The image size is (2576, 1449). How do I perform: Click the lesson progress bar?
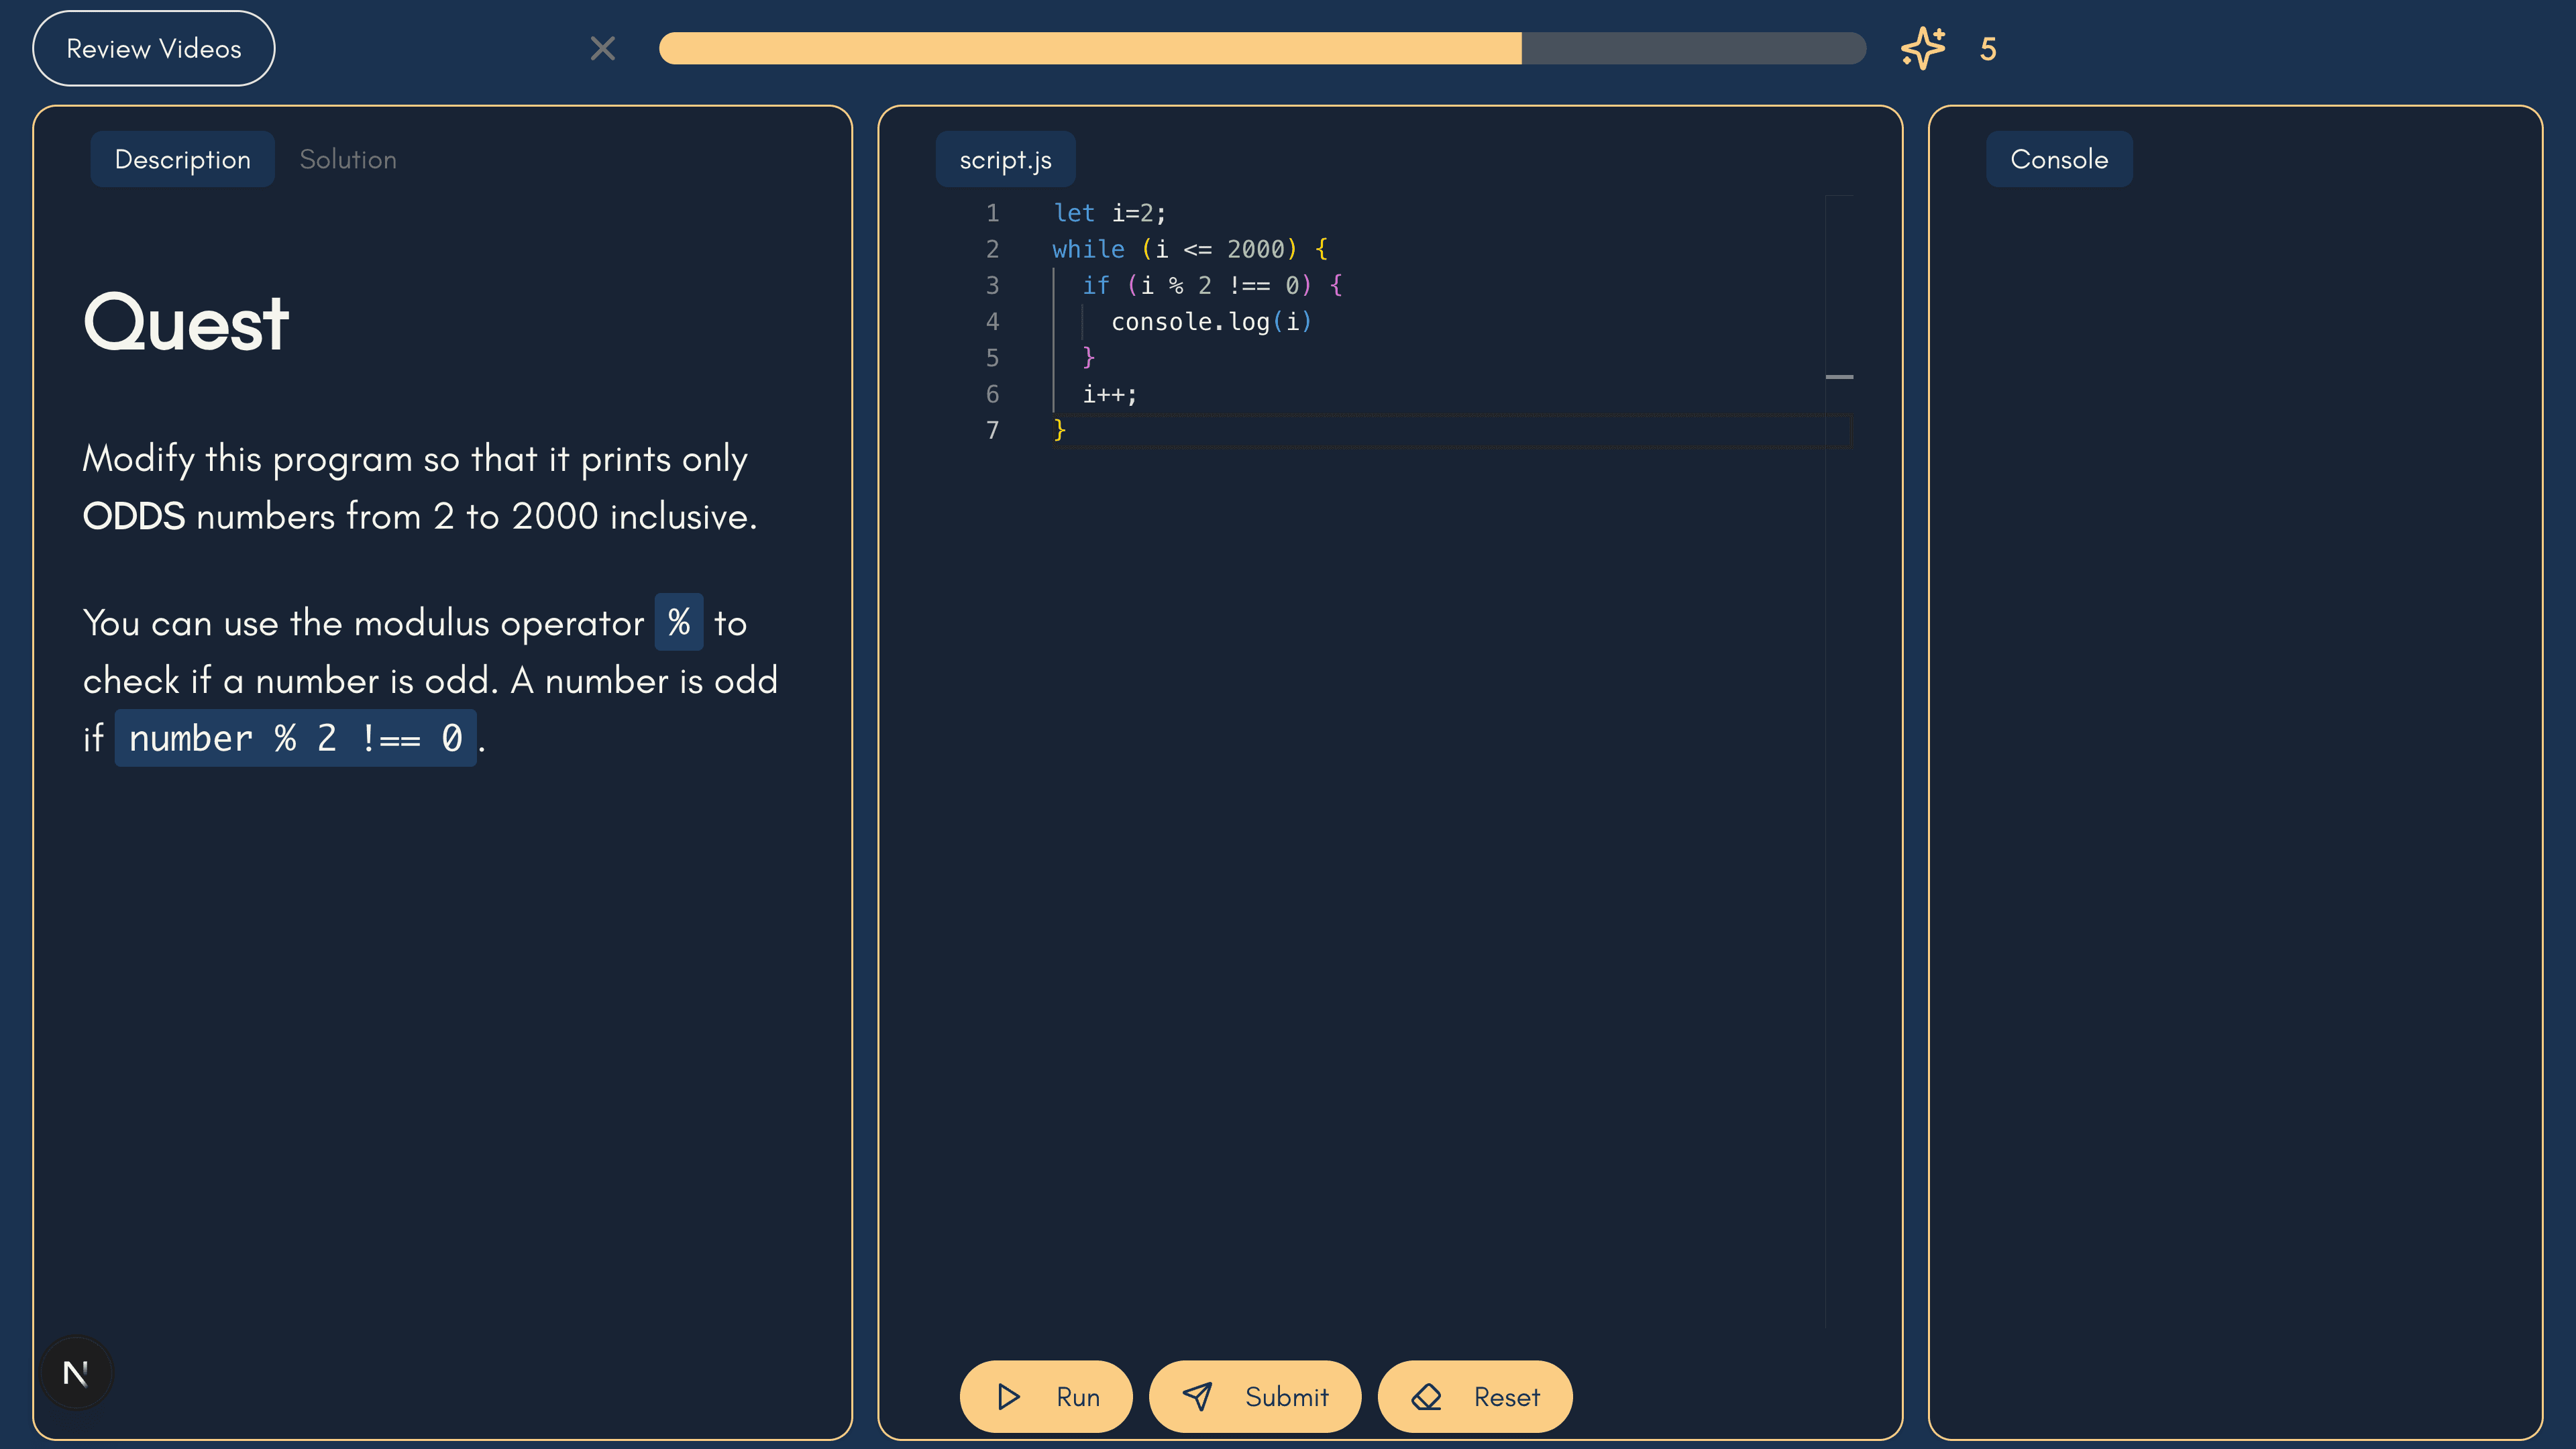pos(1262,48)
